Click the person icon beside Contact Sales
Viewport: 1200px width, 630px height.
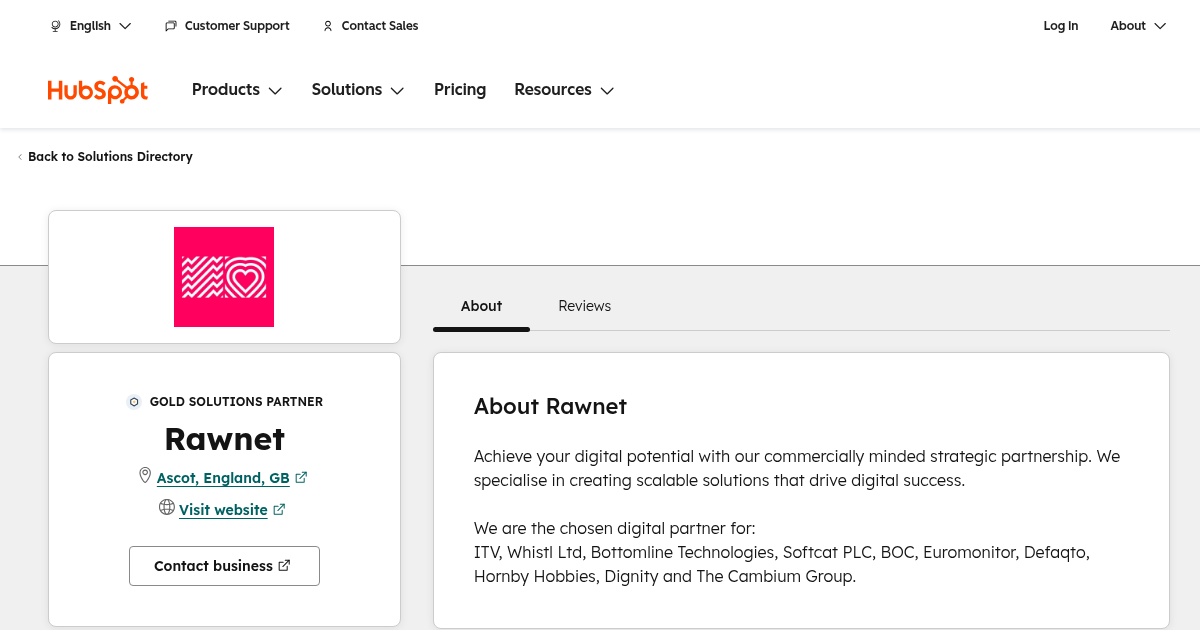(x=328, y=26)
